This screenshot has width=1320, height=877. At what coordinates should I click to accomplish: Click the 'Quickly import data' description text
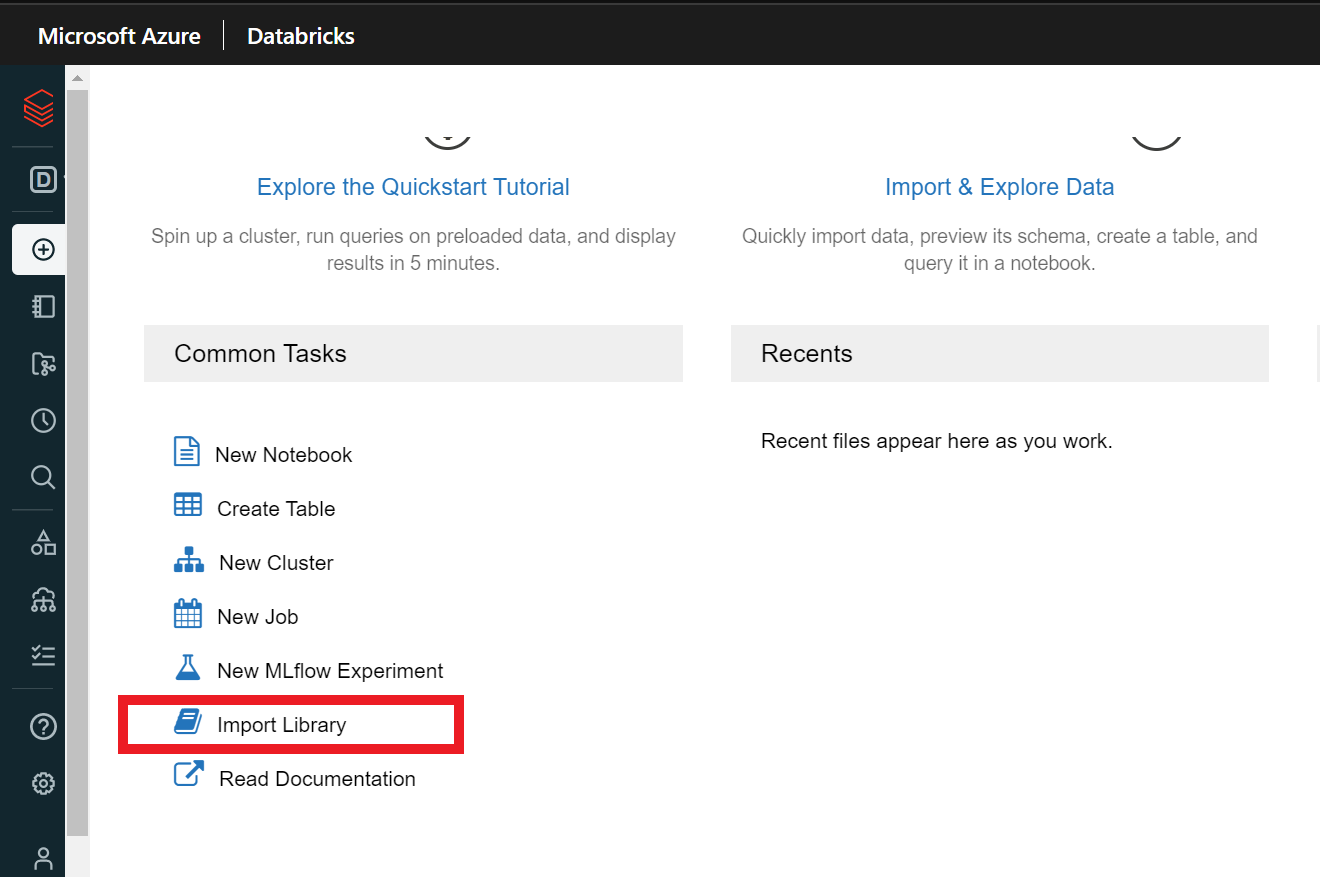coord(999,250)
